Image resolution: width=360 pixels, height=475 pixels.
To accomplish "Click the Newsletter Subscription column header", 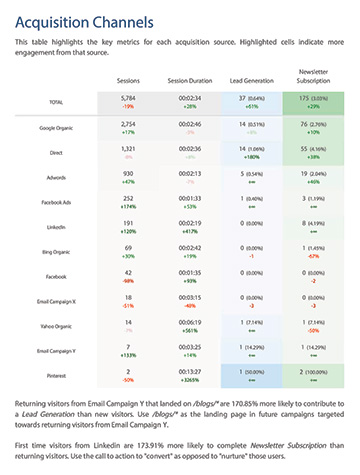I will 313,76.
